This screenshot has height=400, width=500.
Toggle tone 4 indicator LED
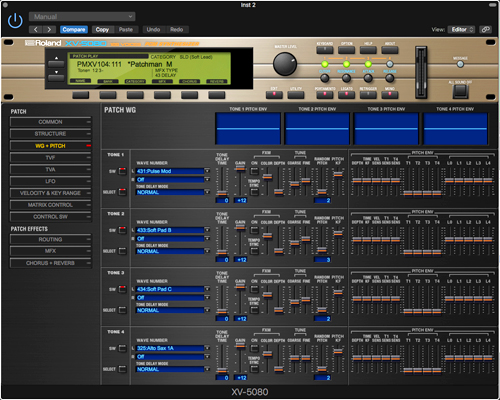tap(390, 64)
